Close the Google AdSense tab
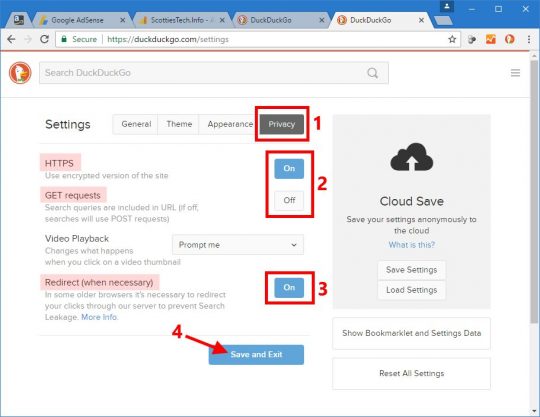Image resolution: width=540 pixels, height=417 pixels. (x=123, y=20)
